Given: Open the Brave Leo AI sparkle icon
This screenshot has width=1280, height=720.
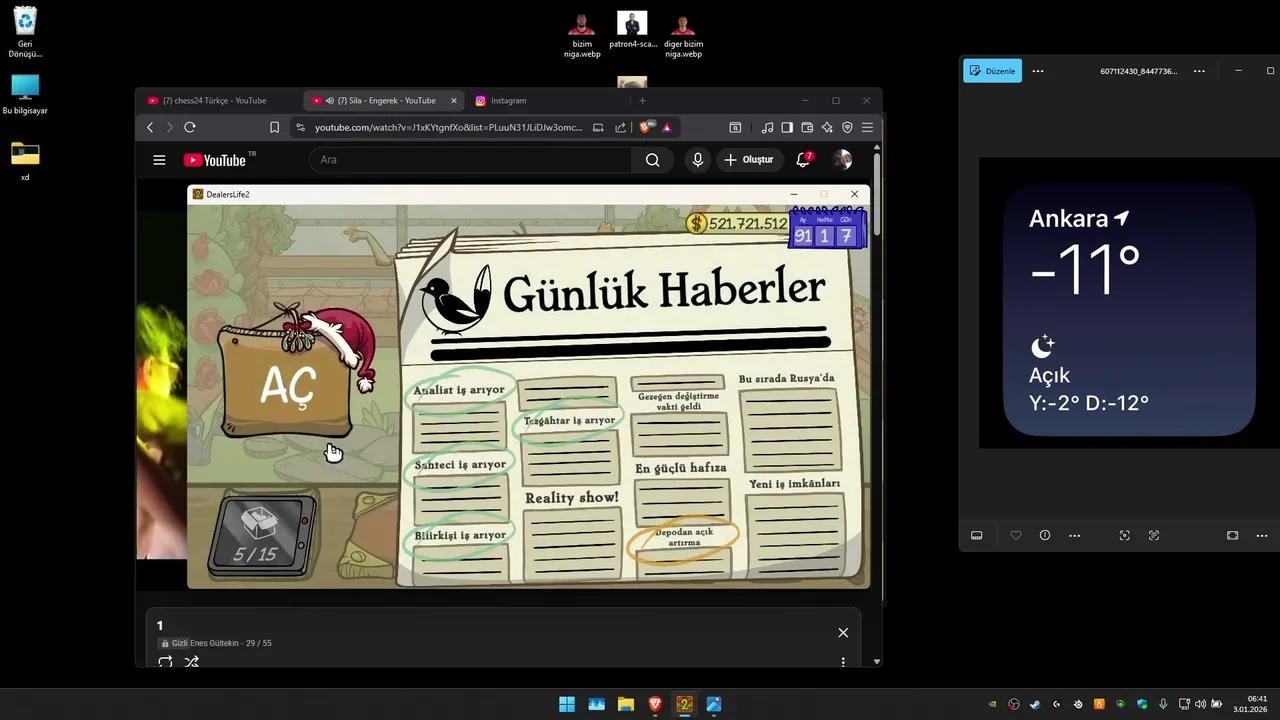Looking at the screenshot, I should tap(827, 127).
